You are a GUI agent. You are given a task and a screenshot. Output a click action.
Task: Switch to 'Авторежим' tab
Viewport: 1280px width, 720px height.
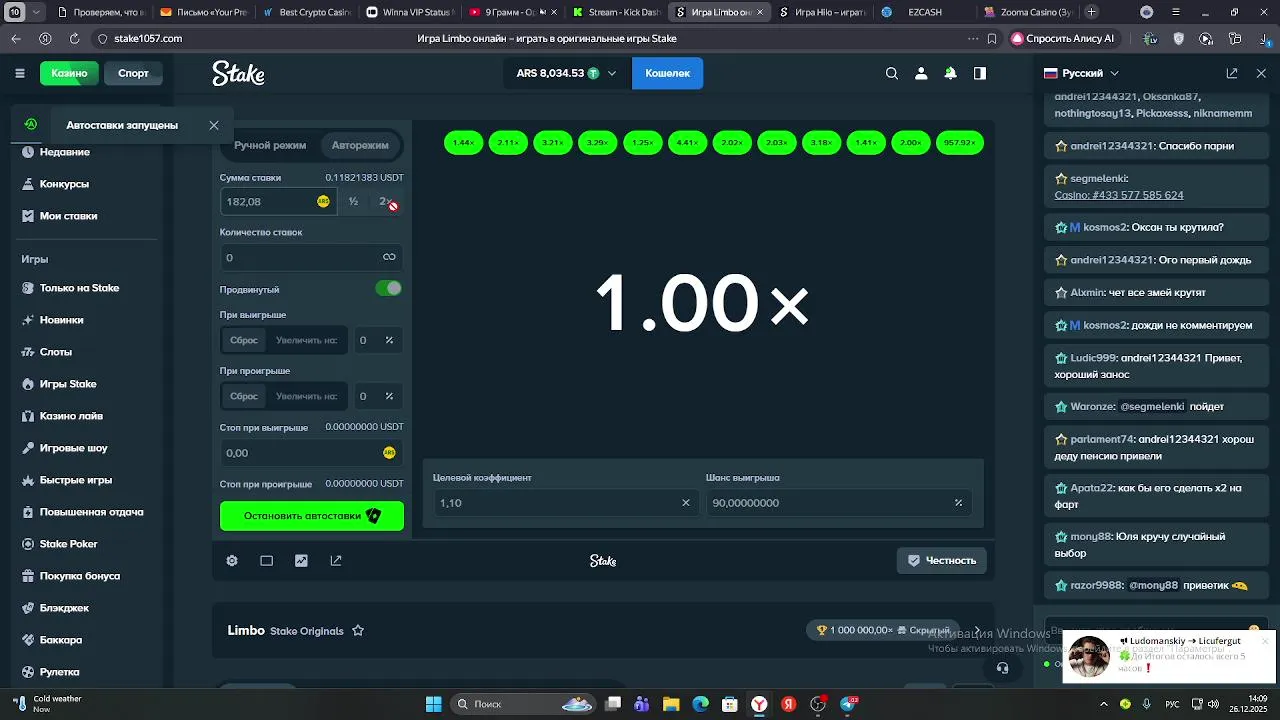(360, 145)
